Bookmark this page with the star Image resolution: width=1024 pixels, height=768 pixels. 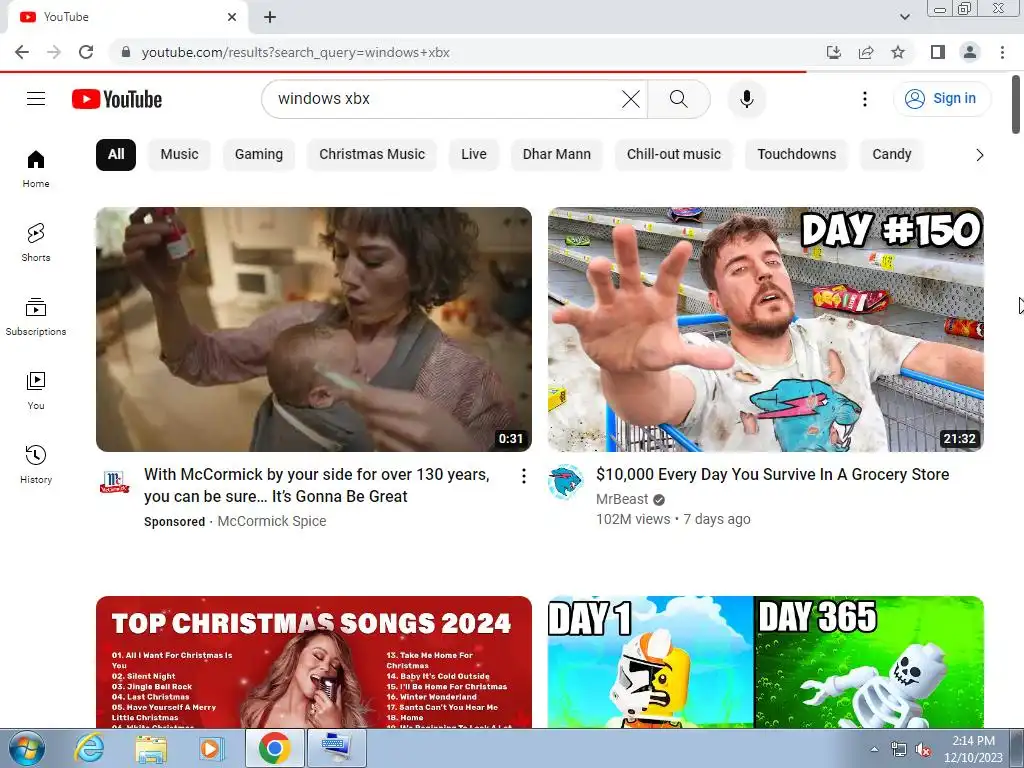coord(898,52)
